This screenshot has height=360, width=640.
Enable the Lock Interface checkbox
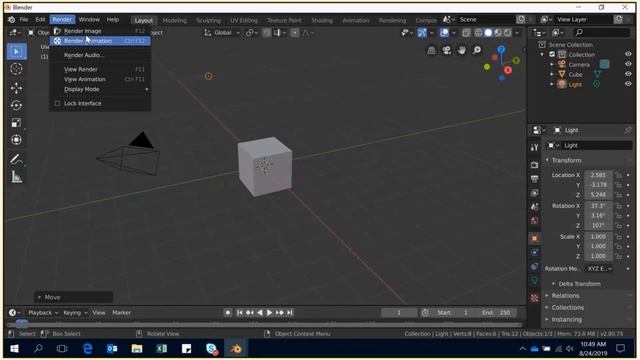[x=58, y=104]
